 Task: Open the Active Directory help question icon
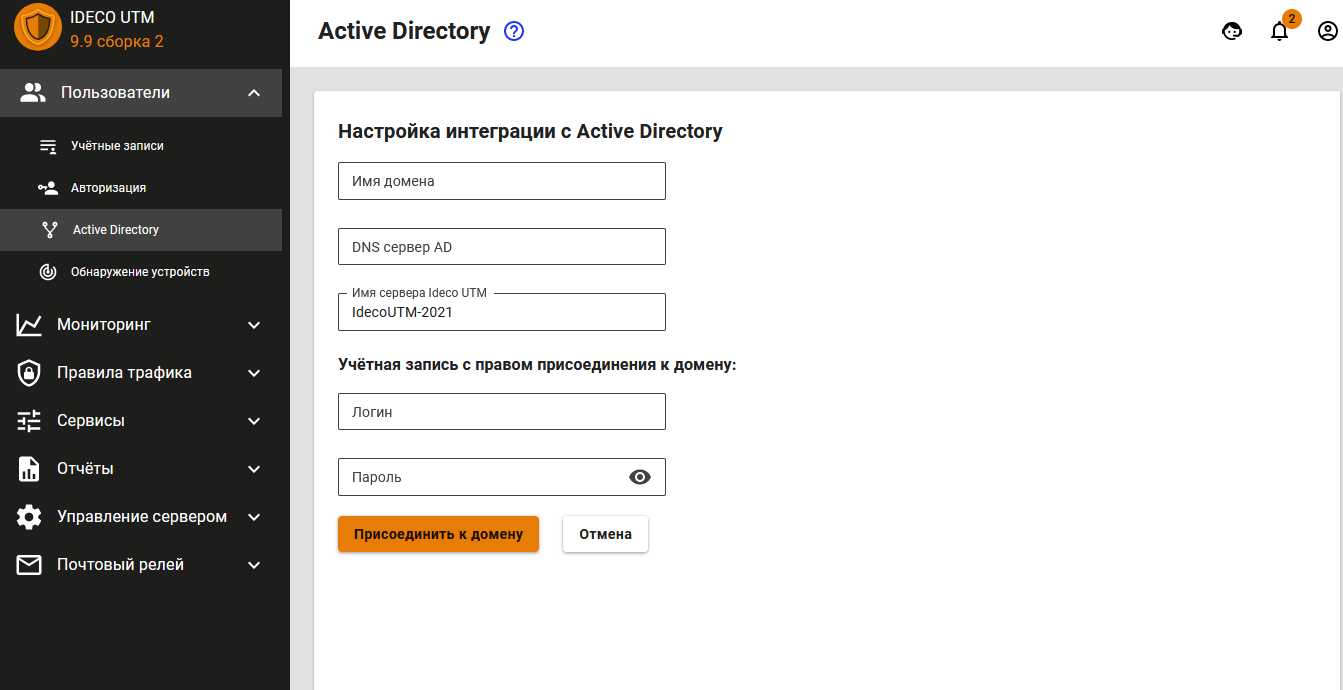(x=514, y=31)
